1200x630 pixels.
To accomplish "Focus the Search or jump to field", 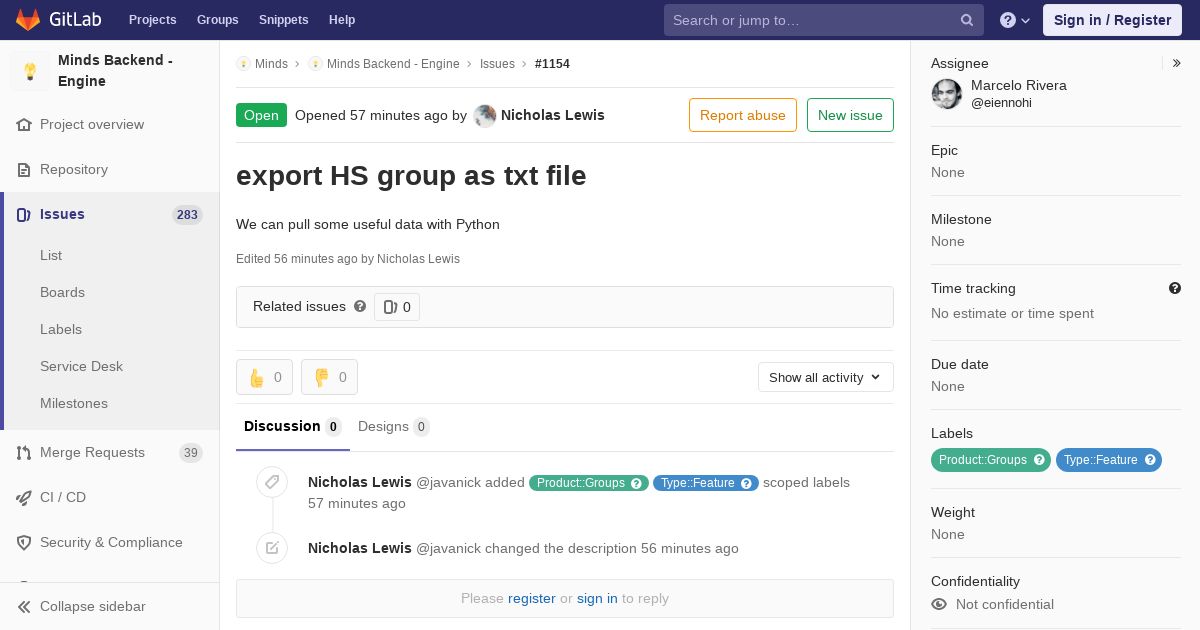I will pyautogui.click(x=824, y=20).
